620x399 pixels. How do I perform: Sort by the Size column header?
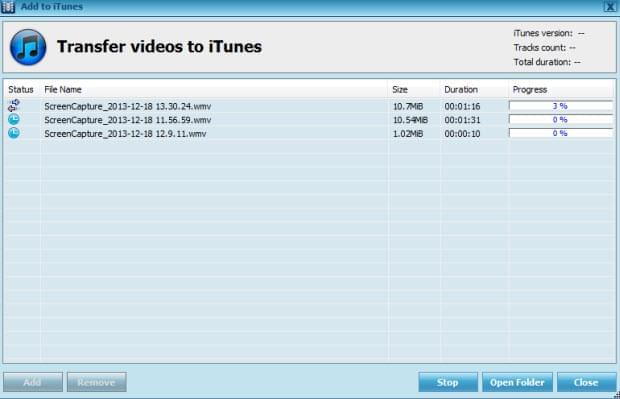[400, 90]
